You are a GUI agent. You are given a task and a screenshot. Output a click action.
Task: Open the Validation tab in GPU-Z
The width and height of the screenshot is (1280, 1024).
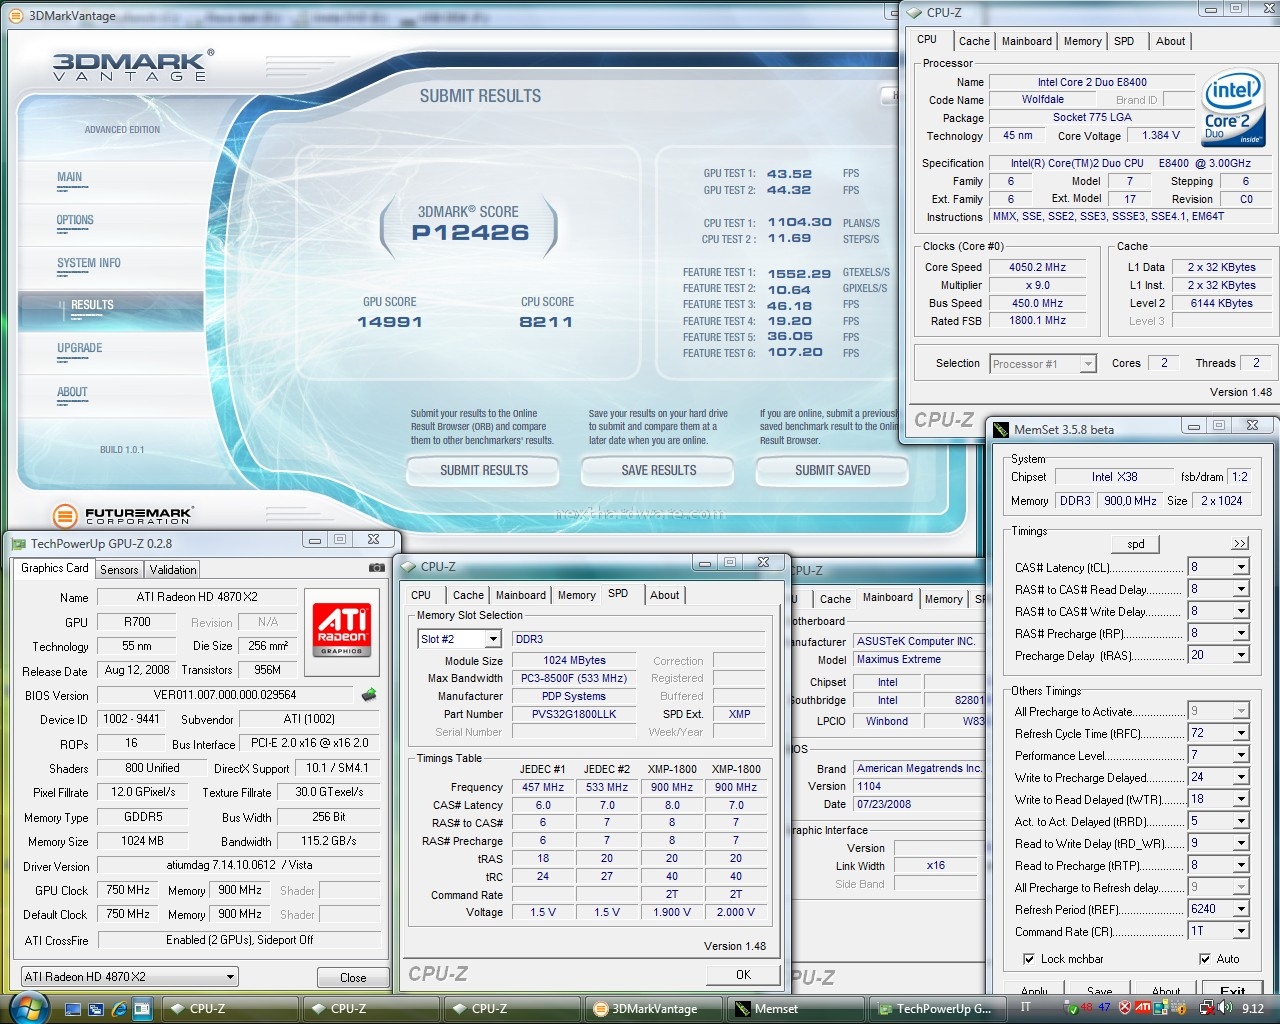[x=173, y=570]
